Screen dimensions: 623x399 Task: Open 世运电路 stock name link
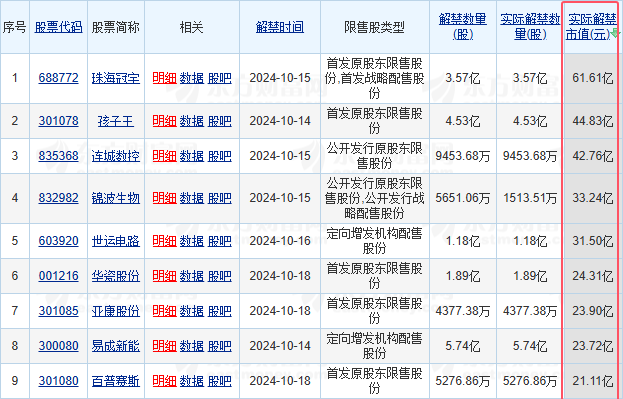(x=116, y=241)
